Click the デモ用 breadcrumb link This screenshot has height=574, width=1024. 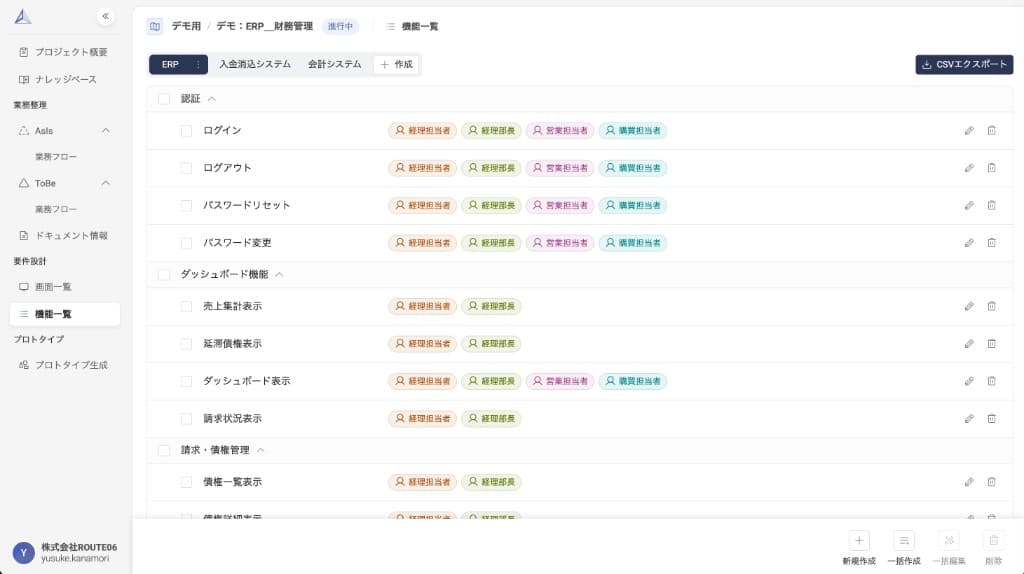[186, 26]
